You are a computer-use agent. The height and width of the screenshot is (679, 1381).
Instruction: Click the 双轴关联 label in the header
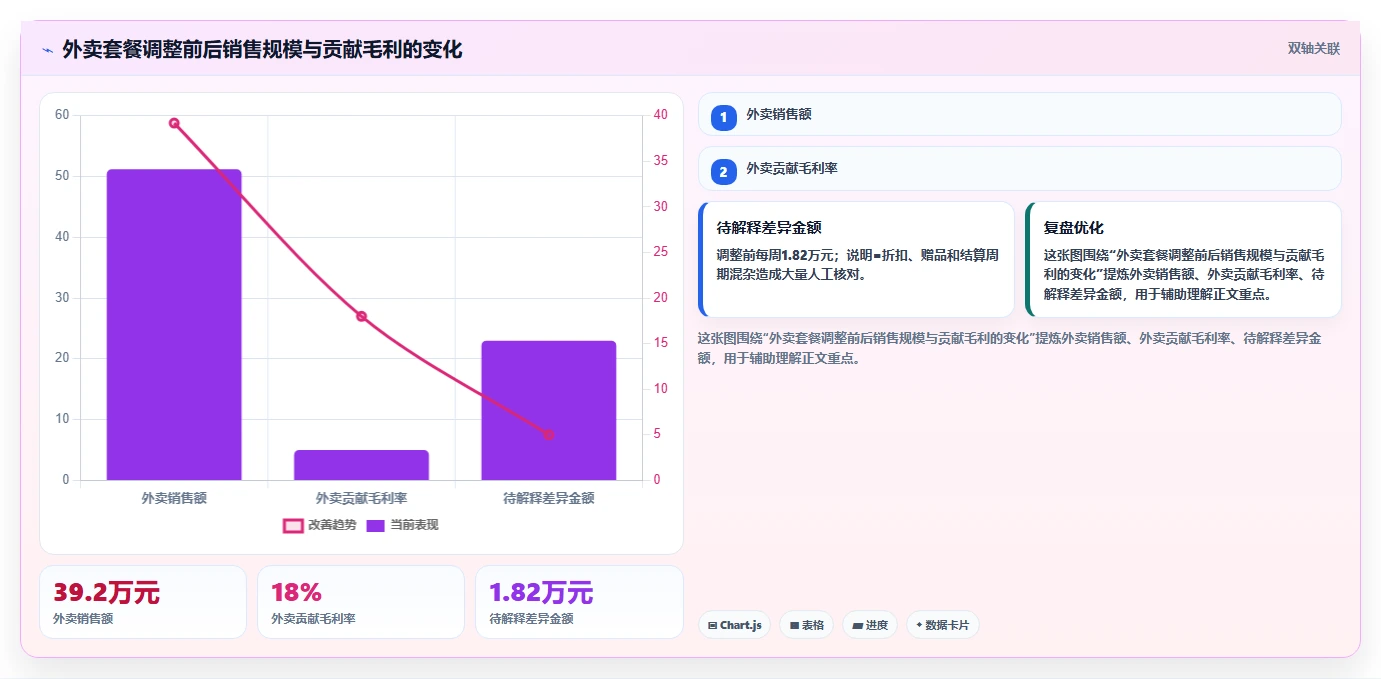[1313, 49]
